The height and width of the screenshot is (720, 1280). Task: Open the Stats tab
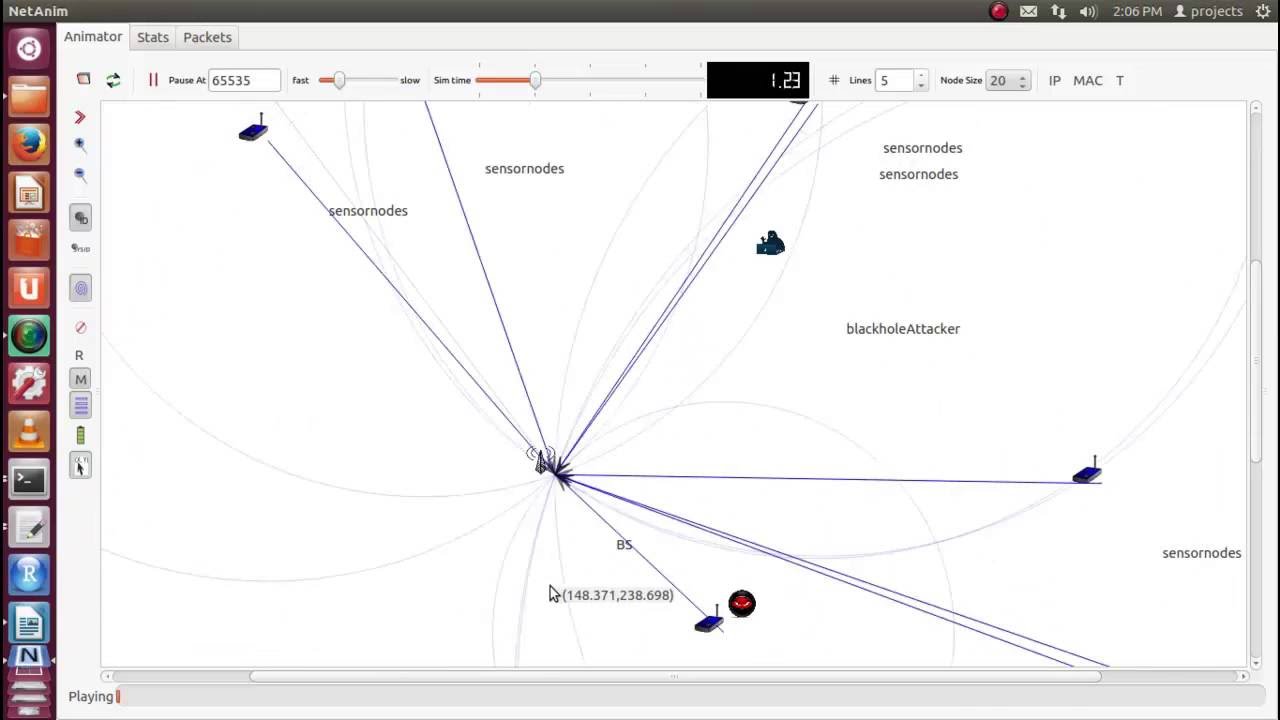tap(153, 37)
